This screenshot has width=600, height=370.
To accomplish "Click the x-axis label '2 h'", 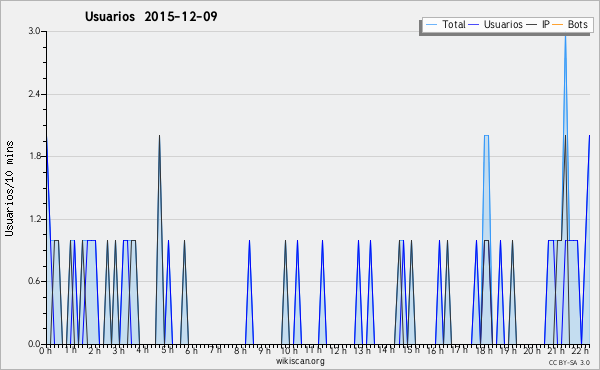I will (95, 350).
